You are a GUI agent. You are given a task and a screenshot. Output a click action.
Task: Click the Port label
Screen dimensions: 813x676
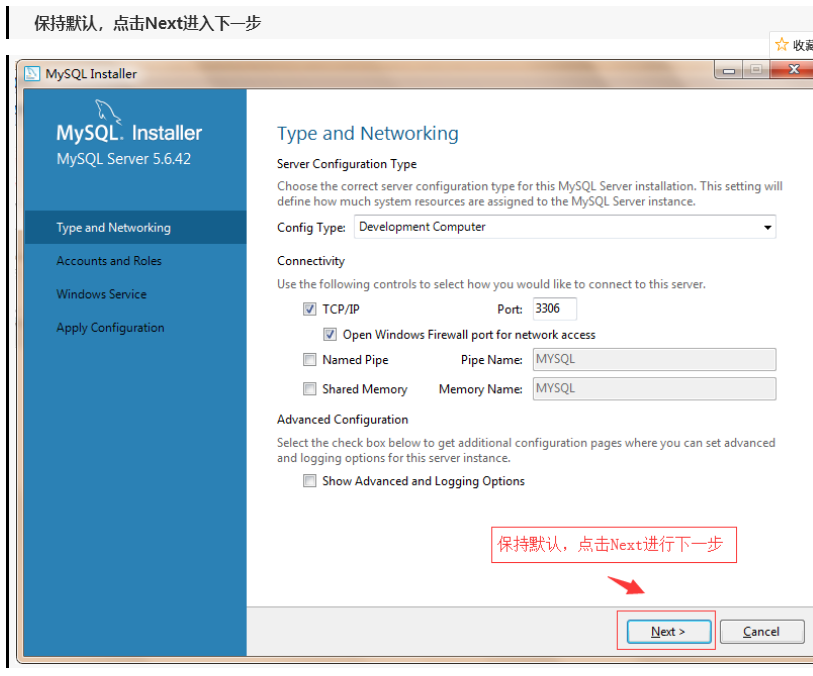coord(510,309)
